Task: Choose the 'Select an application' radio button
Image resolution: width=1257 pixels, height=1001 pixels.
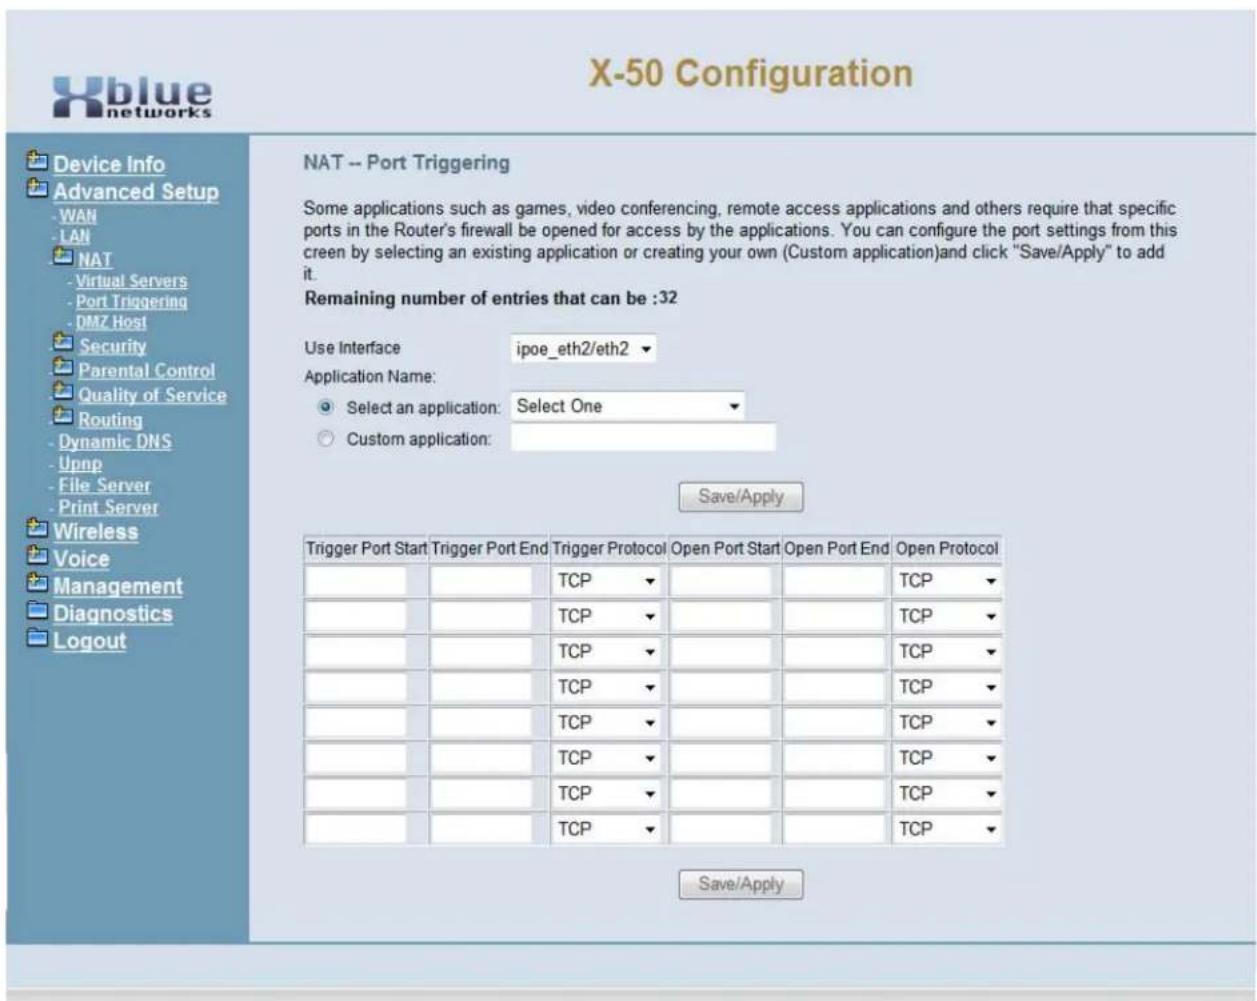Action: (325, 408)
